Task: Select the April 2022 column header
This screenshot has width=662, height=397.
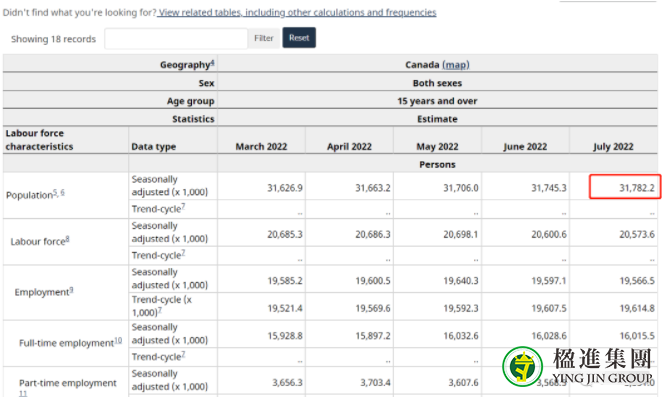Action: click(x=349, y=147)
